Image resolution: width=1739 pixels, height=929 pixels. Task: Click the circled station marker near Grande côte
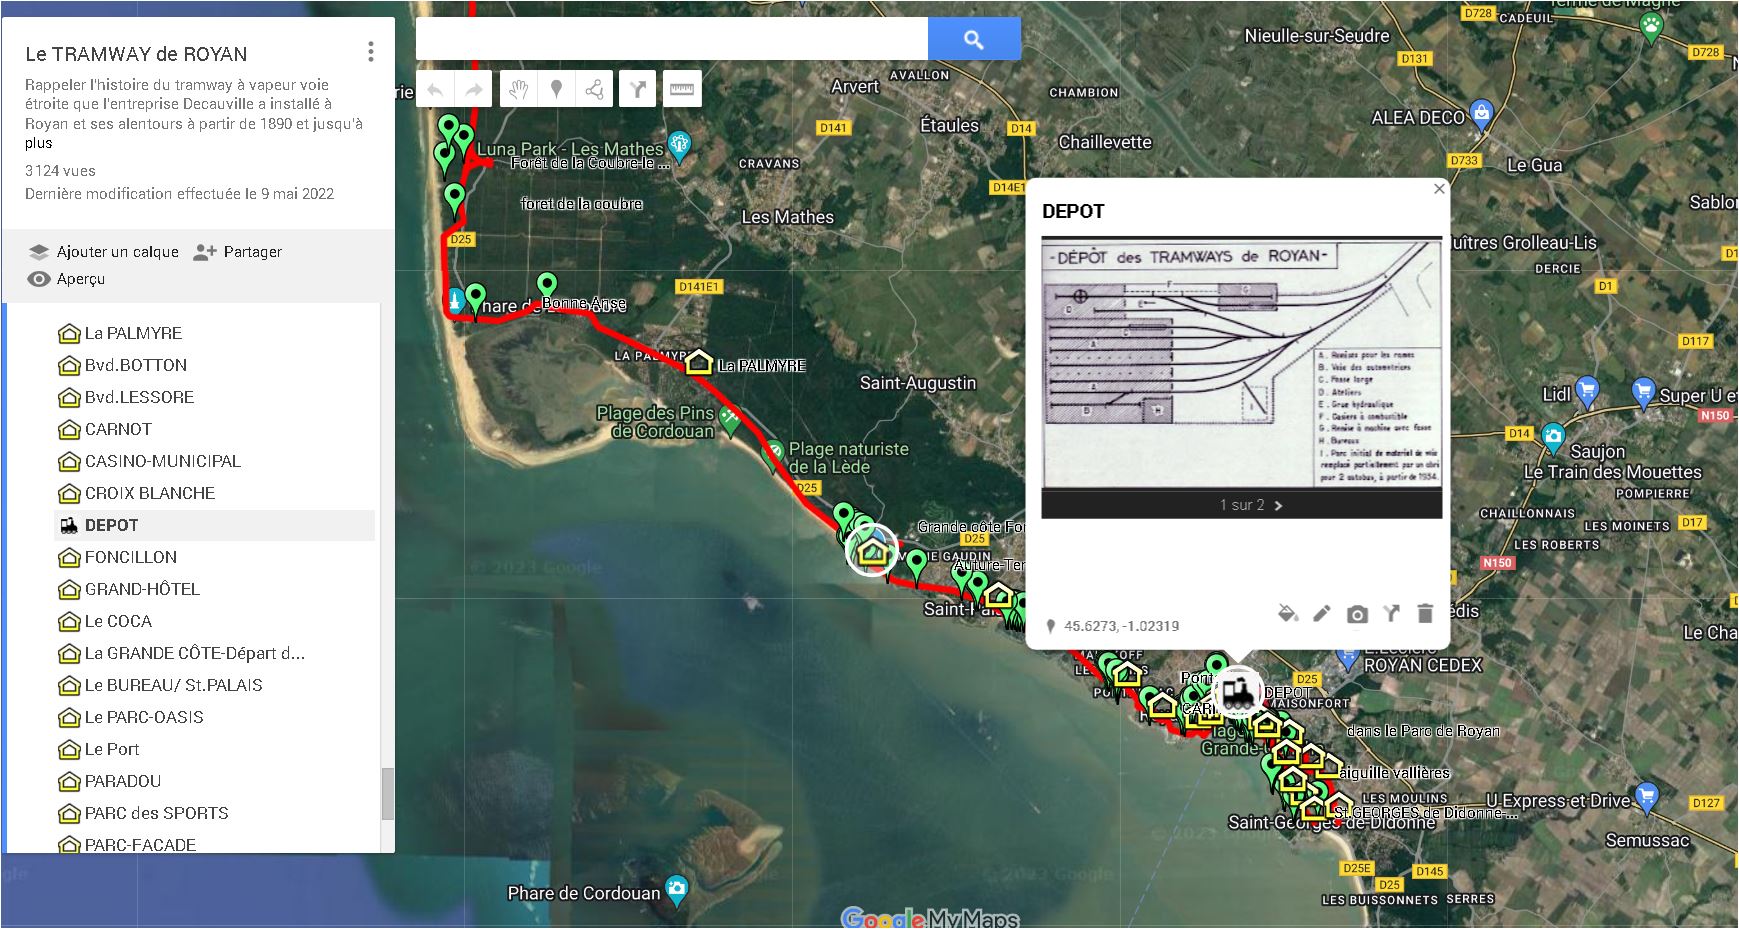(872, 550)
